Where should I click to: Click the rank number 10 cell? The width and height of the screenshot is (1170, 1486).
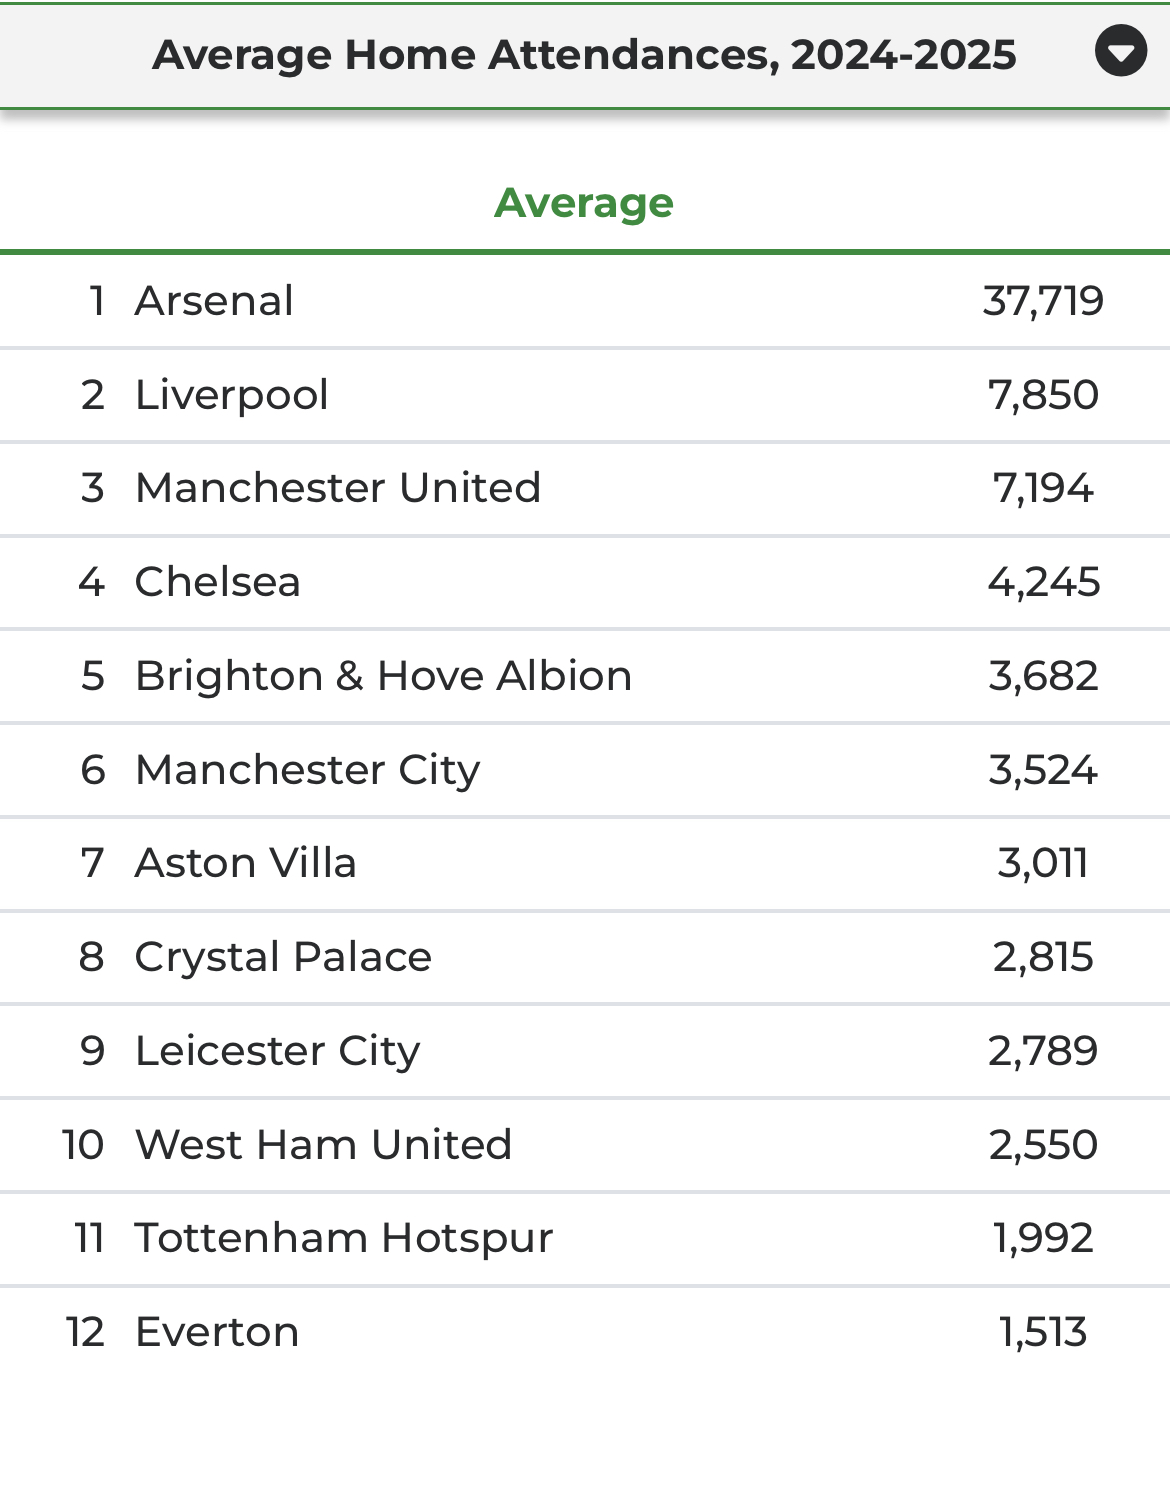(x=83, y=1145)
